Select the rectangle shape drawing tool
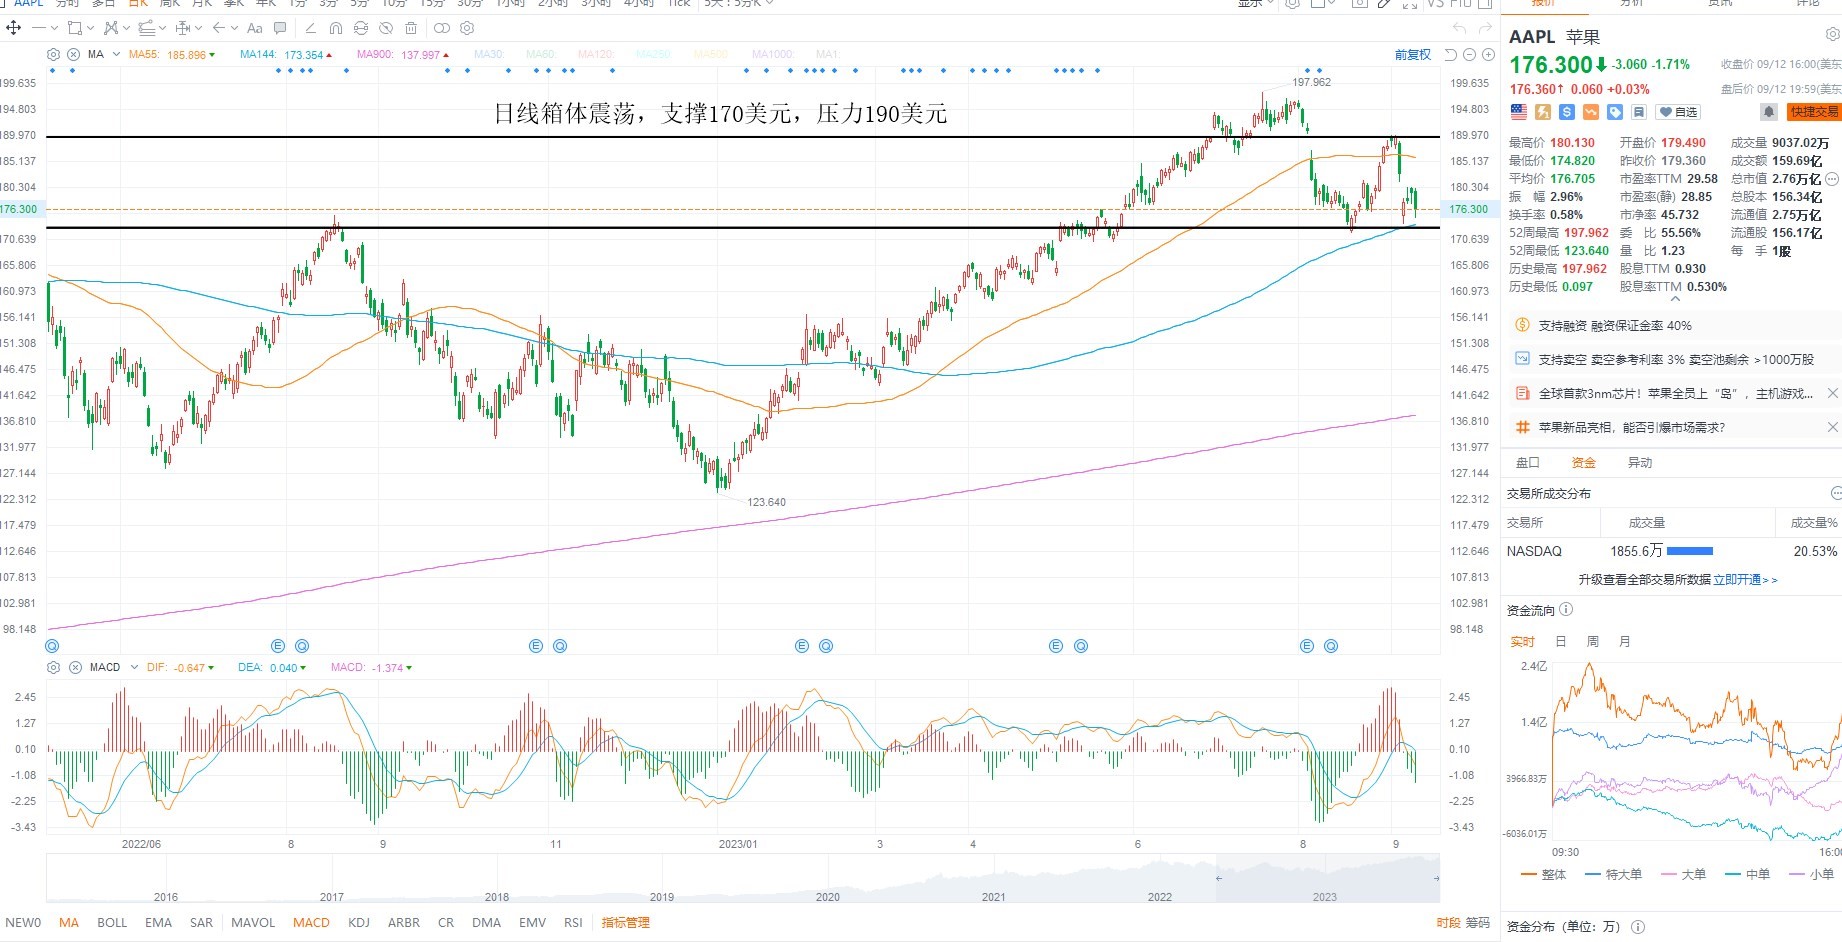1842x942 pixels. click(74, 28)
